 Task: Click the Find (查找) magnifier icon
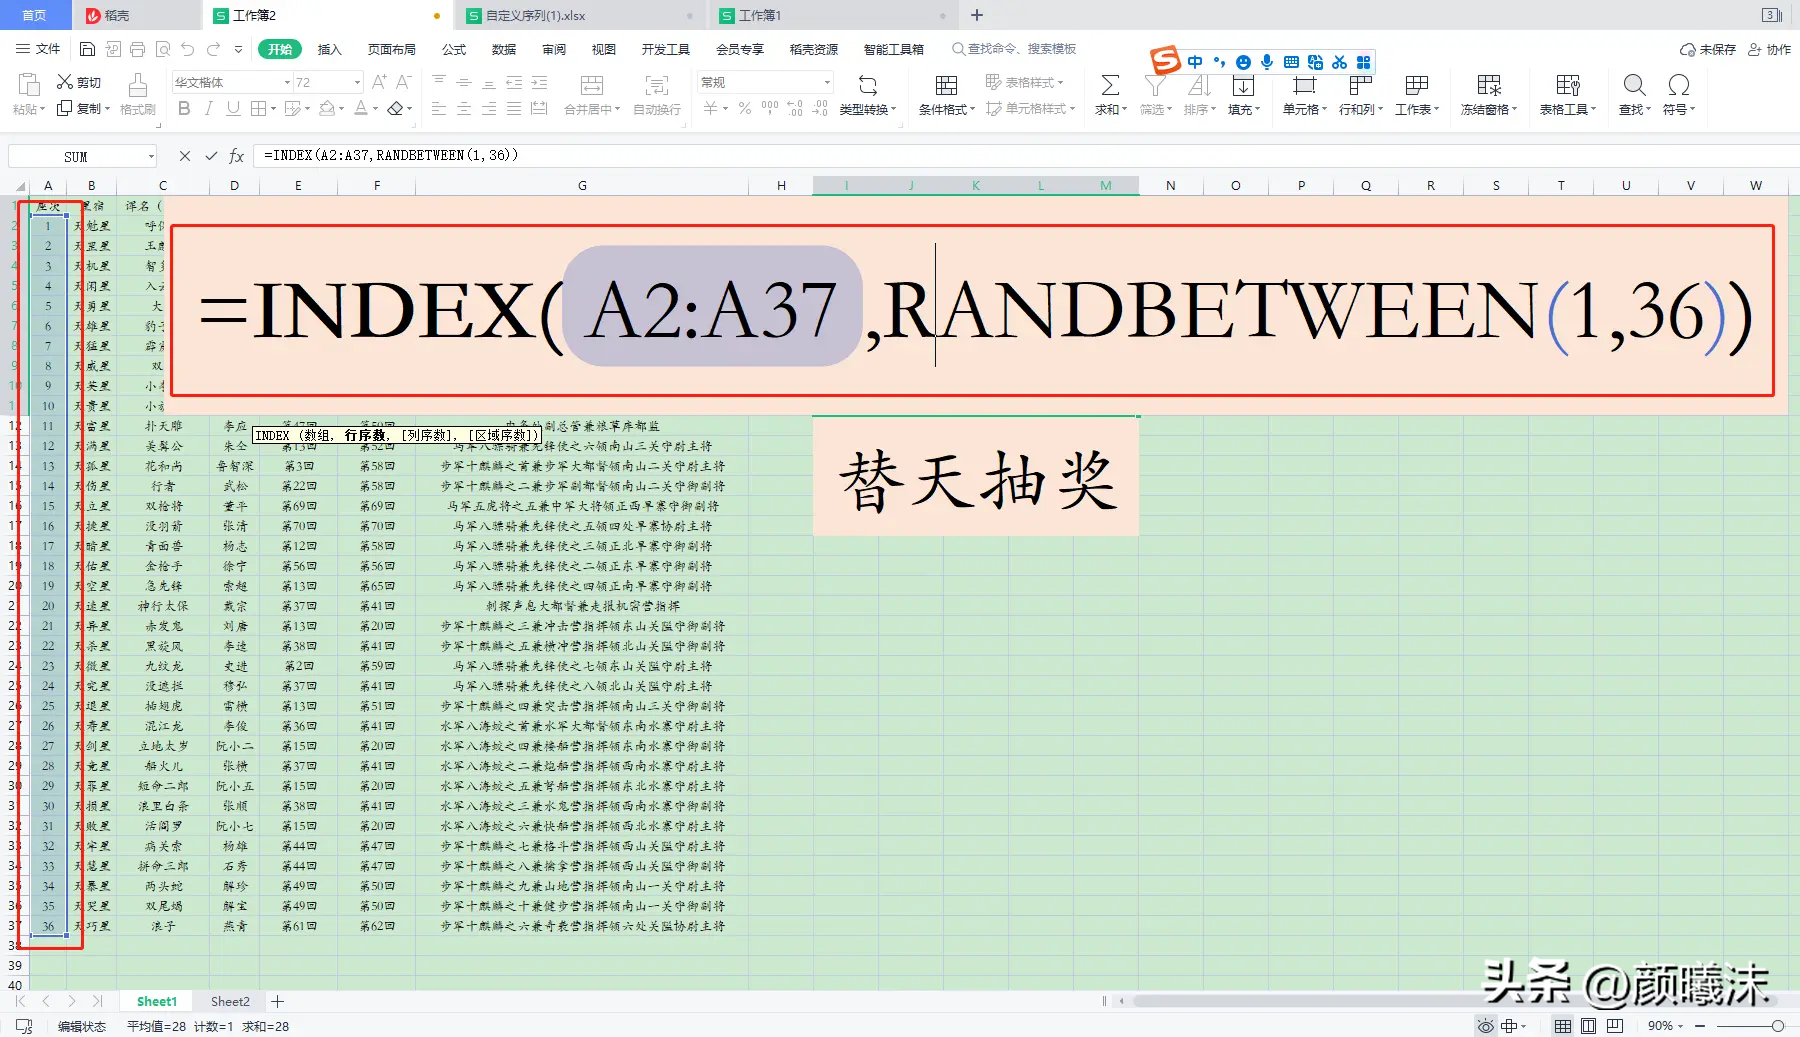(1634, 85)
